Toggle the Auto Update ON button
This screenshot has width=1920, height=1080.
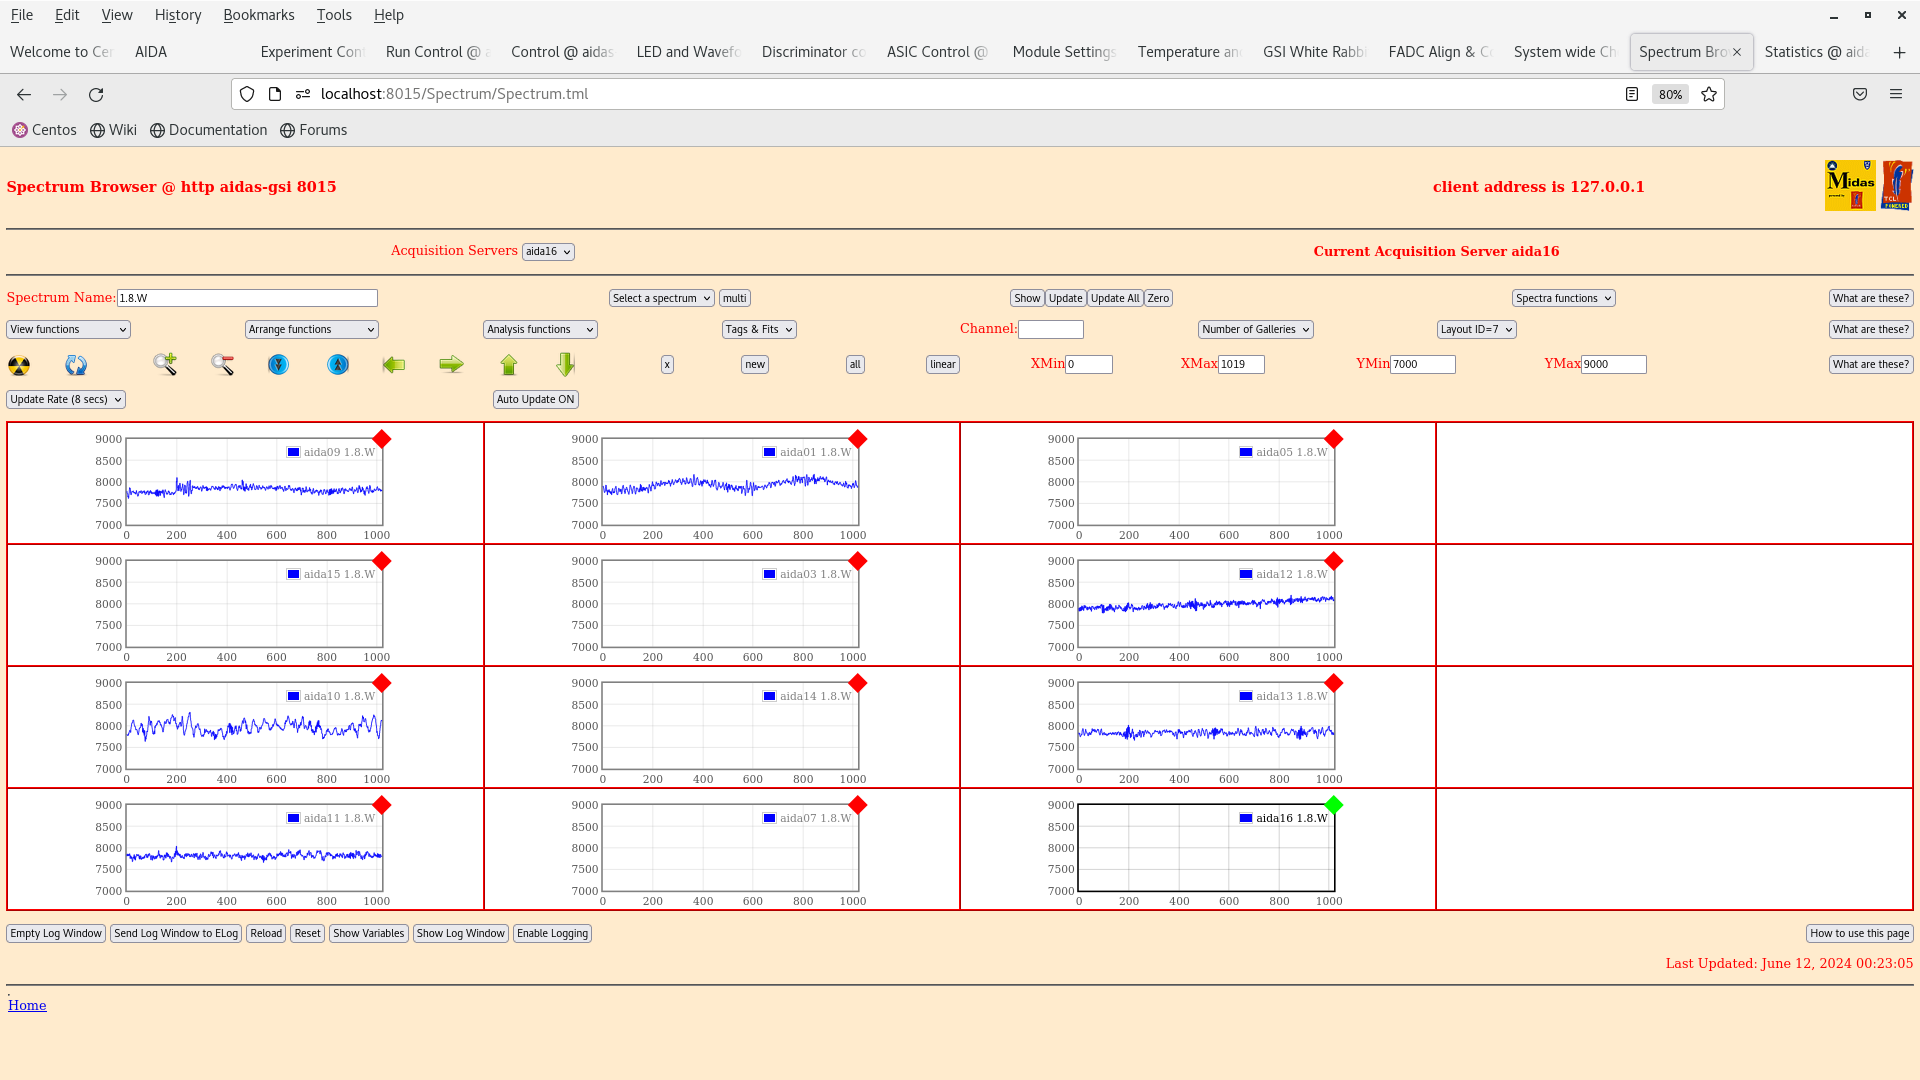(x=535, y=400)
